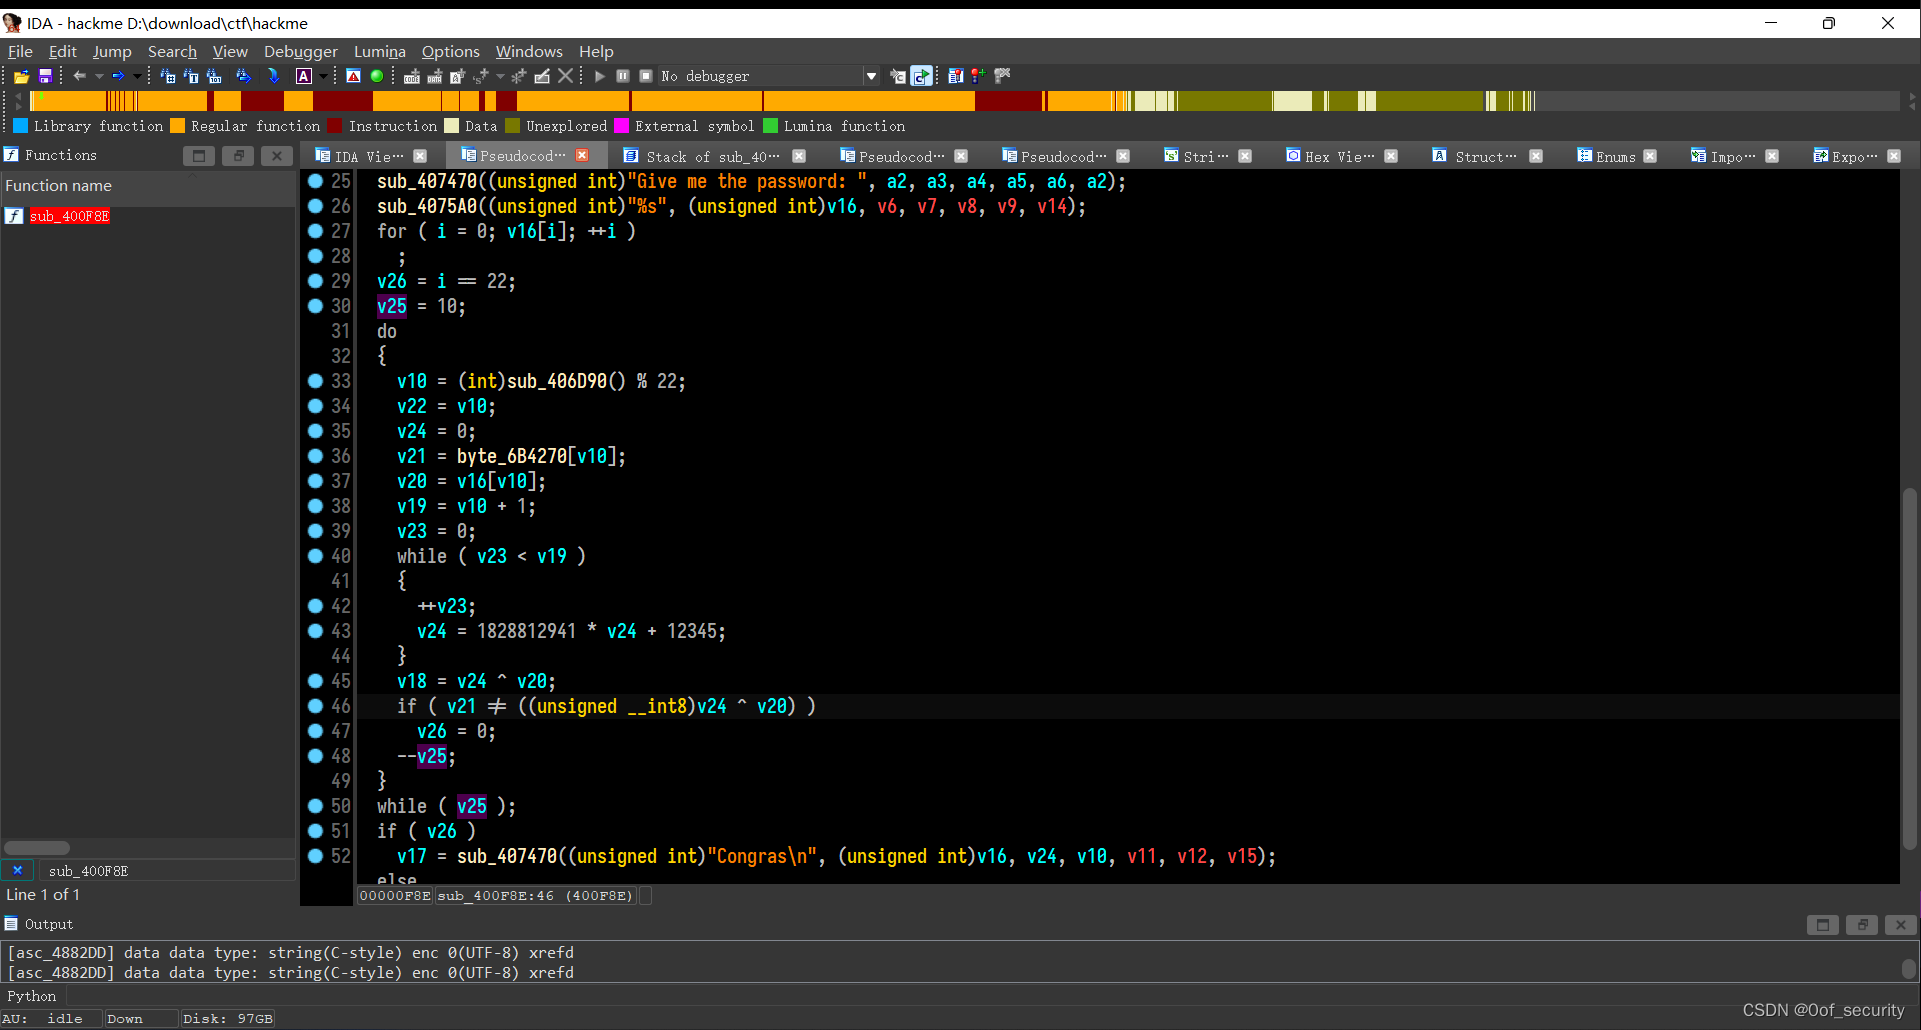Select the Create Function toolbar icon

(x=518, y=75)
